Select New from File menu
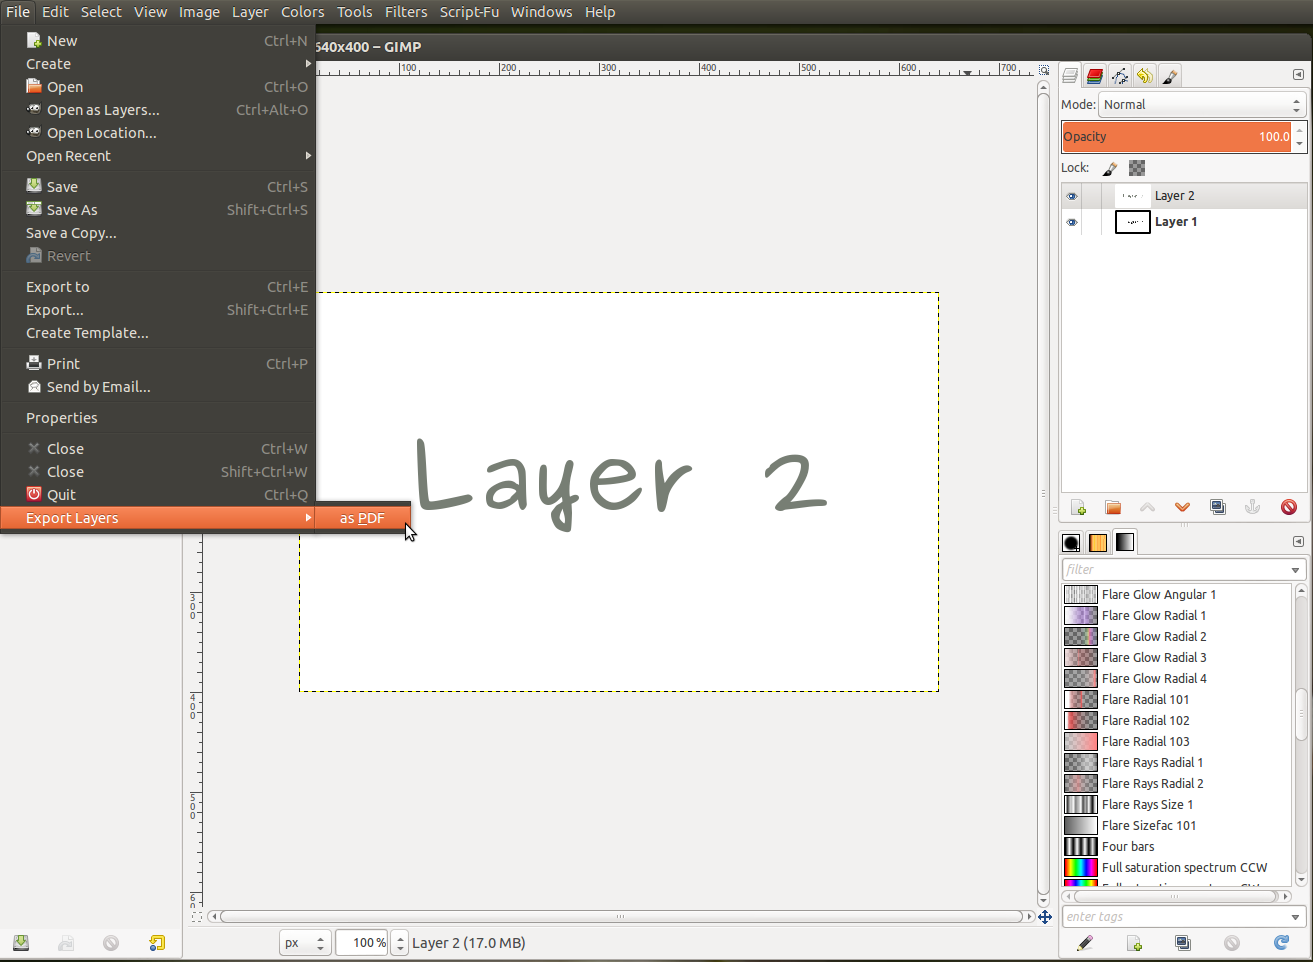 pyautogui.click(x=157, y=41)
